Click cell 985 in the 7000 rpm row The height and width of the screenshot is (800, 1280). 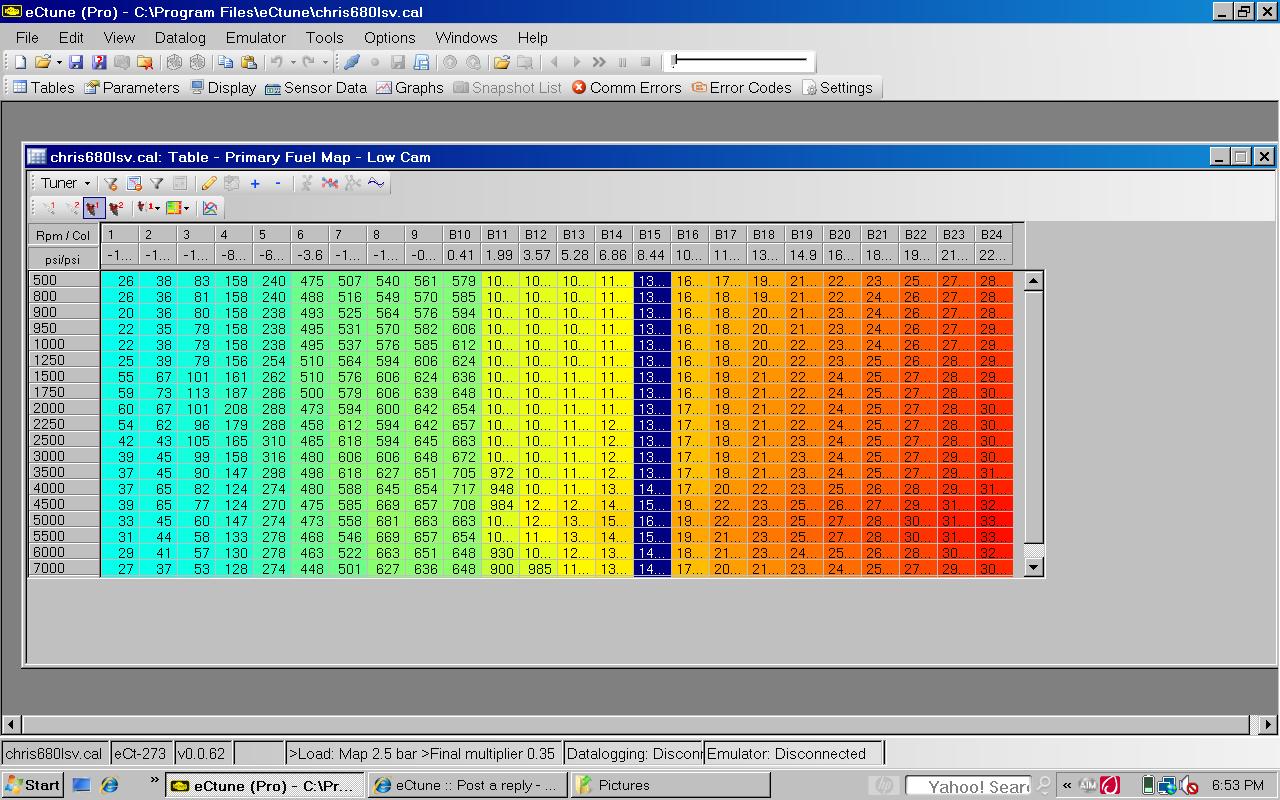click(538, 569)
